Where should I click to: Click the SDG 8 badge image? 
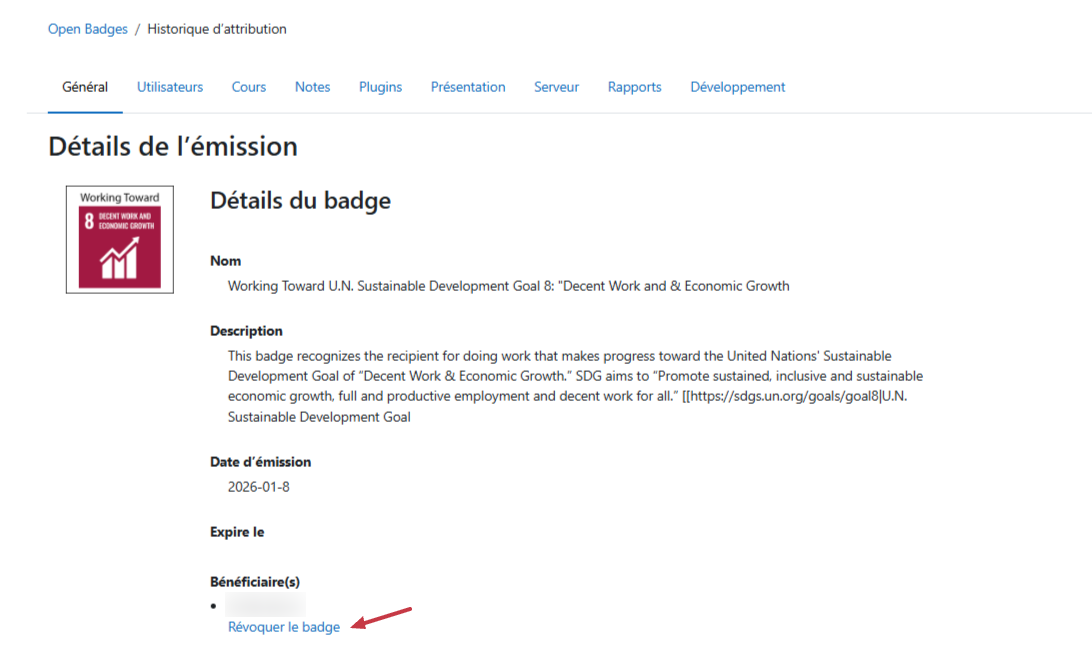[120, 240]
